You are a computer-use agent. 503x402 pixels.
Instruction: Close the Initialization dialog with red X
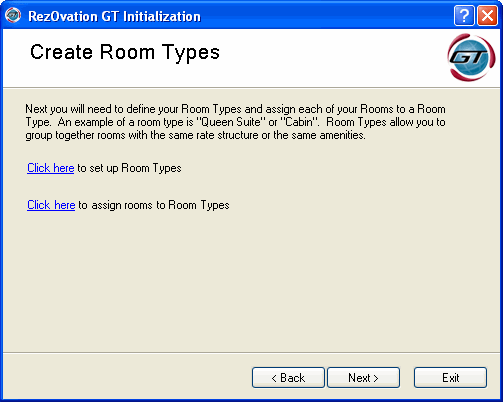[487, 16]
